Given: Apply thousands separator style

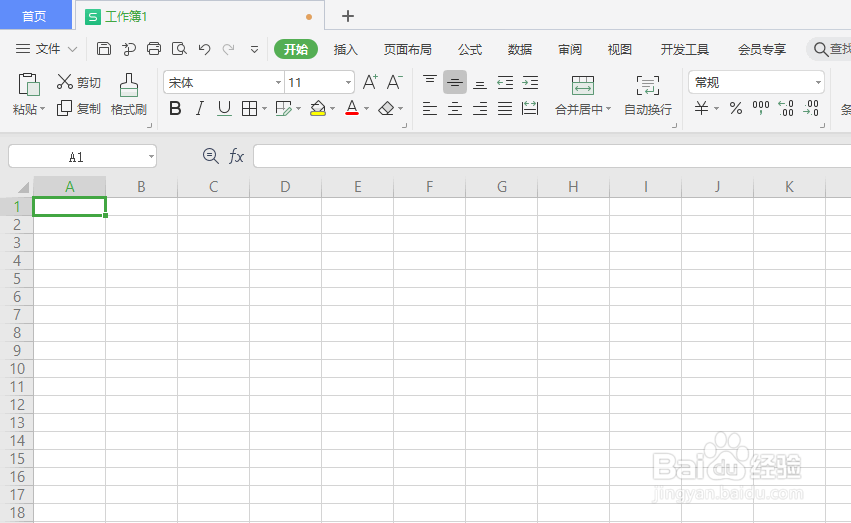Looking at the screenshot, I should pyautogui.click(x=761, y=108).
